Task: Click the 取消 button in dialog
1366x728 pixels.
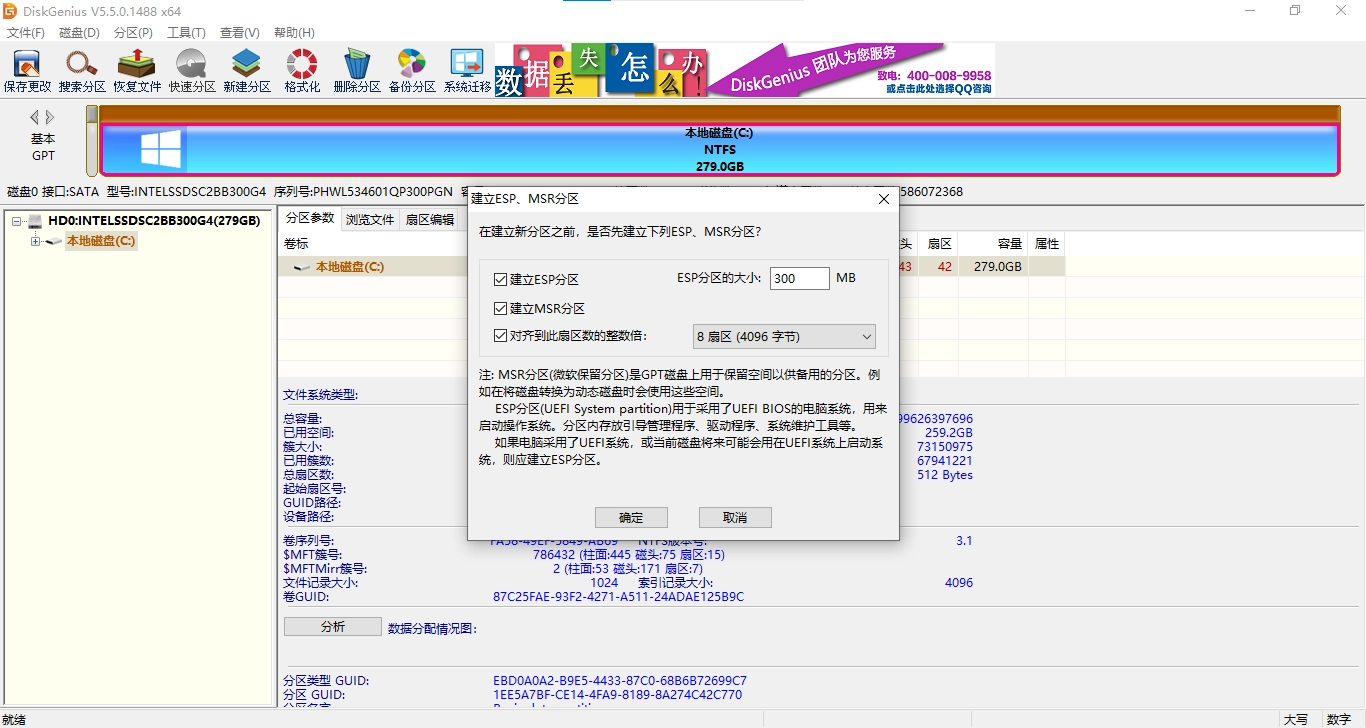Action: click(x=735, y=517)
